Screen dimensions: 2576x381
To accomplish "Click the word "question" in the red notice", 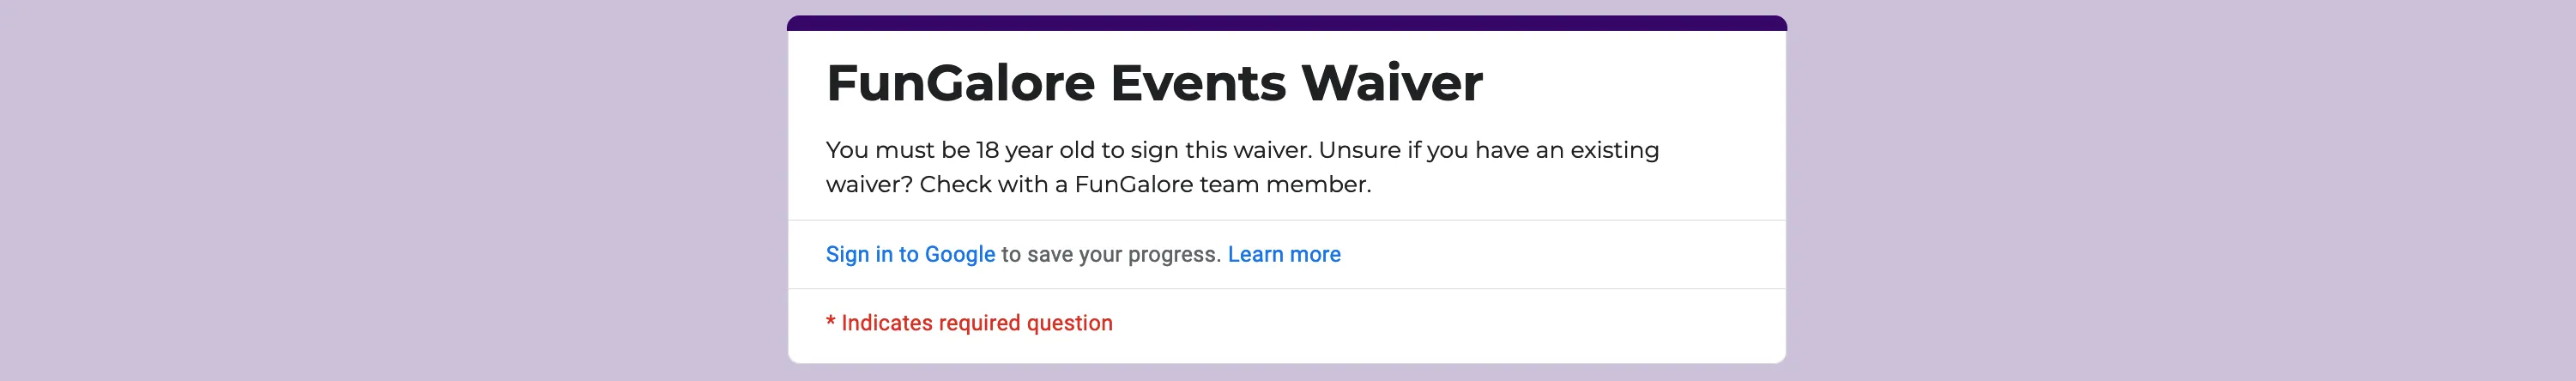I will (x=1069, y=324).
